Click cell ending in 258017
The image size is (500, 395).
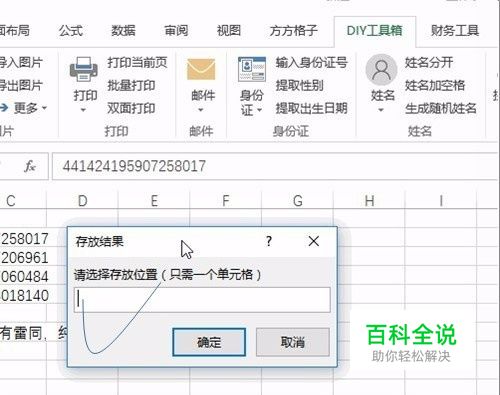[x=23, y=239]
